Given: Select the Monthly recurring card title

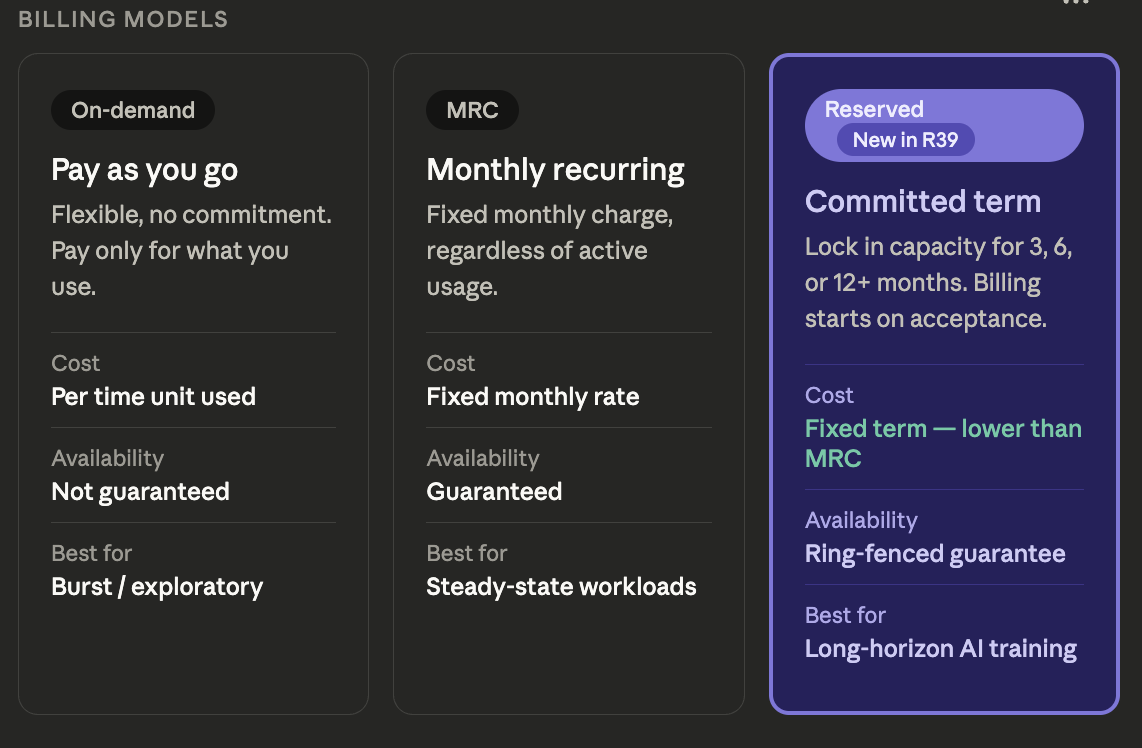Looking at the screenshot, I should point(555,170).
